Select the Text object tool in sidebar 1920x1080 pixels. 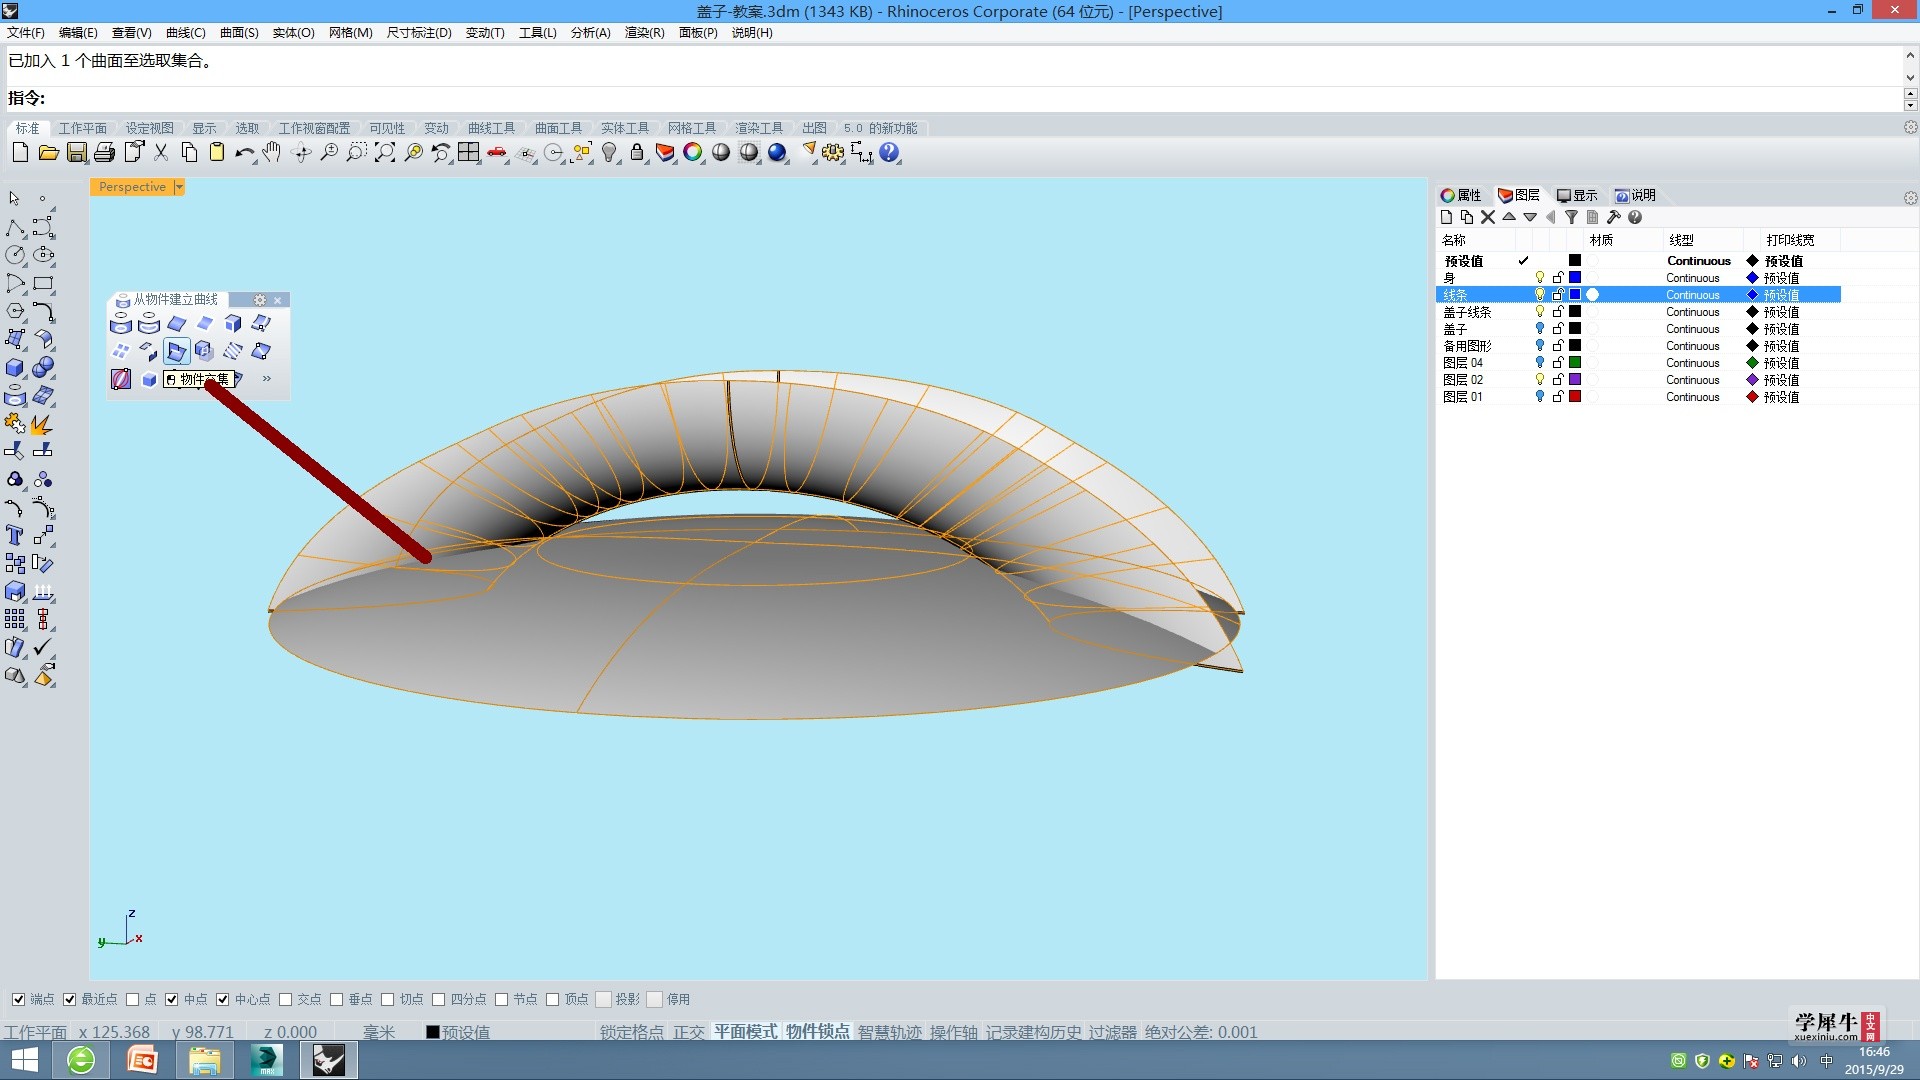coord(15,535)
